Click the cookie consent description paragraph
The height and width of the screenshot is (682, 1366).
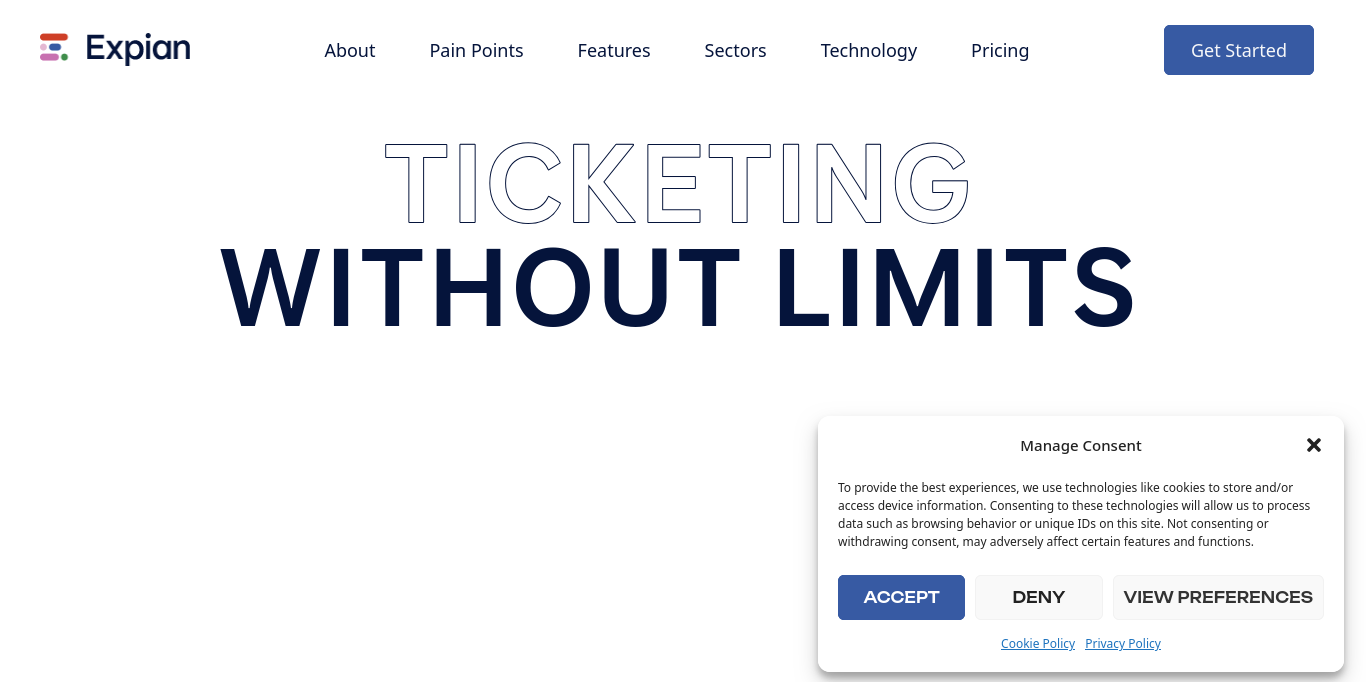click(1074, 515)
